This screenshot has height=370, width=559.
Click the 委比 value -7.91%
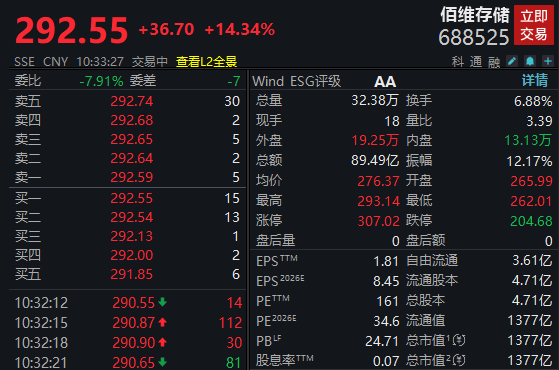[101, 81]
